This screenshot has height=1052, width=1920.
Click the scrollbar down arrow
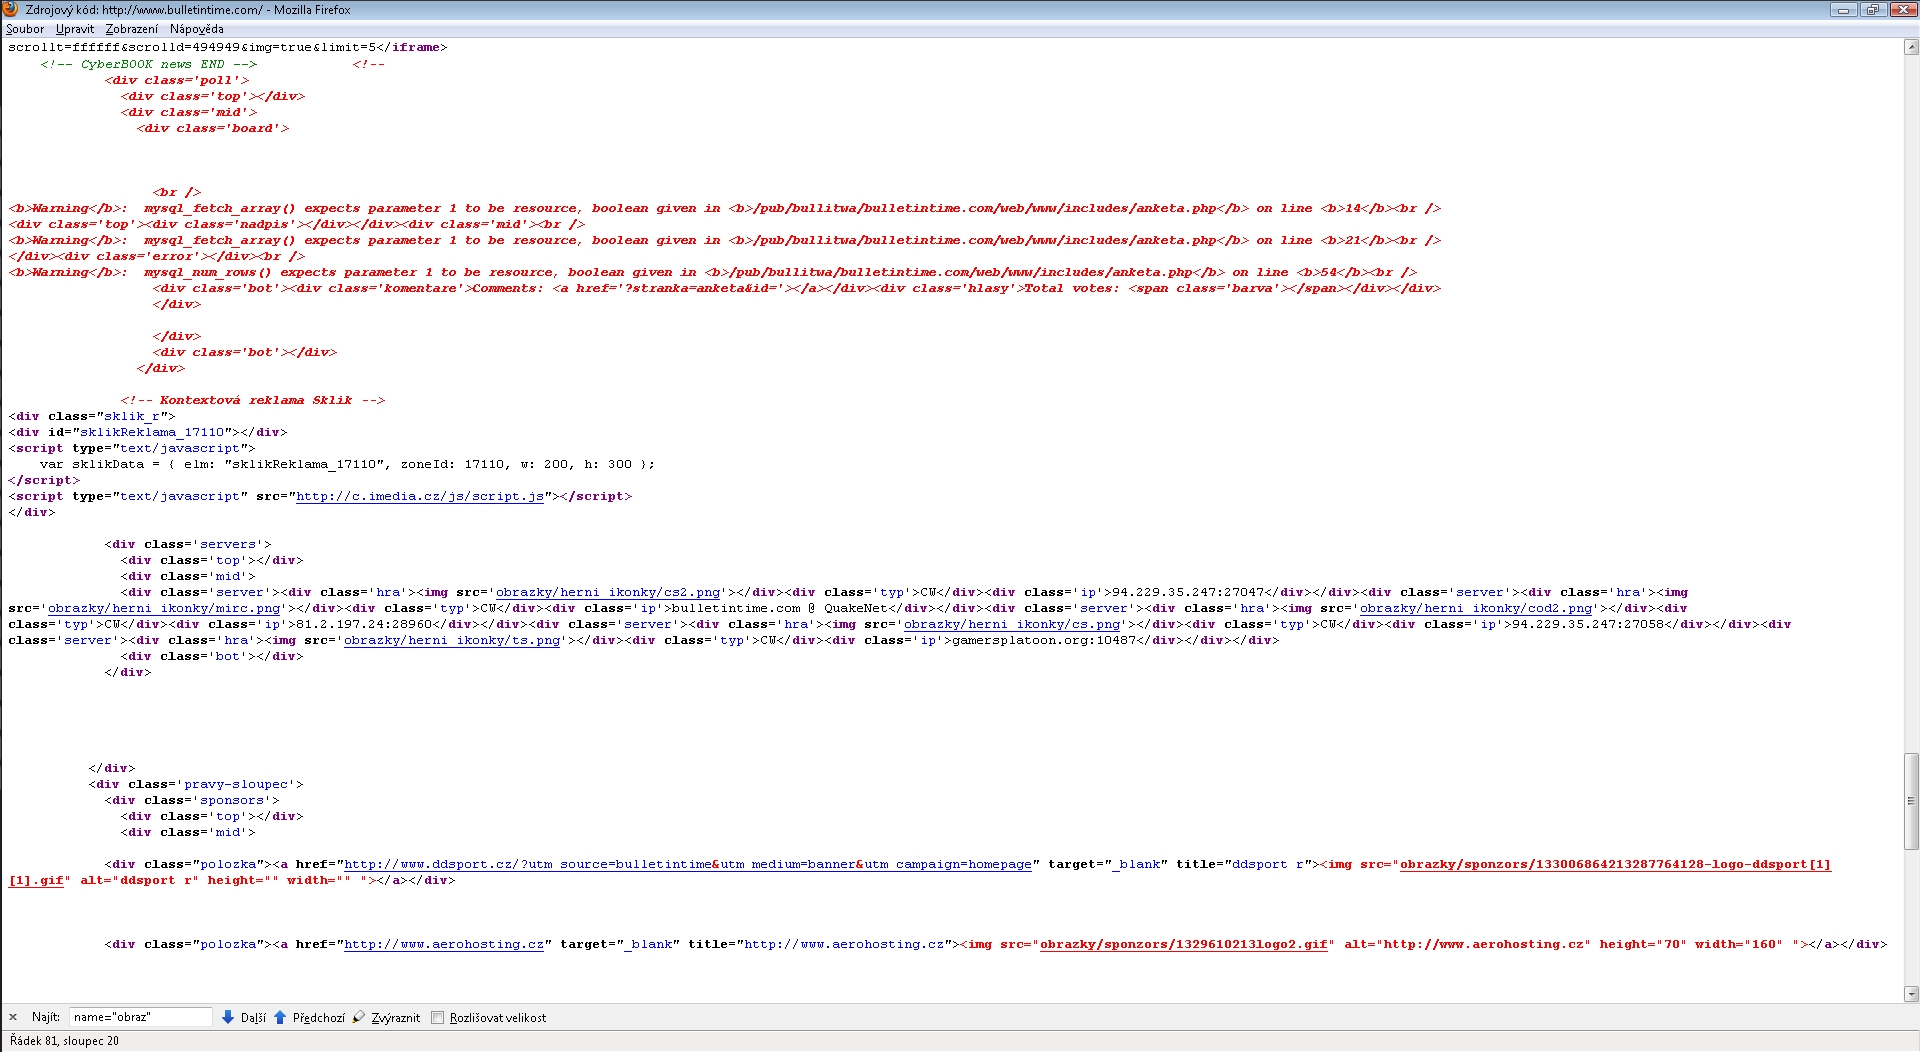(x=1911, y=994)
